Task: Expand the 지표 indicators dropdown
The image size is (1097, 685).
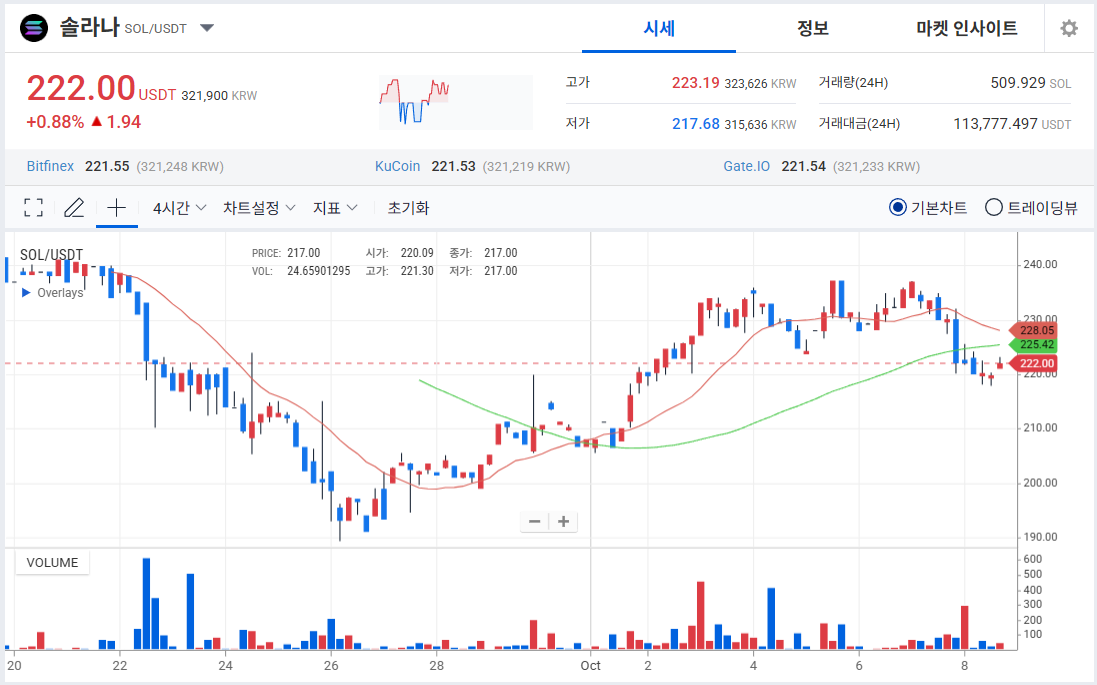Action: (335, 208)
